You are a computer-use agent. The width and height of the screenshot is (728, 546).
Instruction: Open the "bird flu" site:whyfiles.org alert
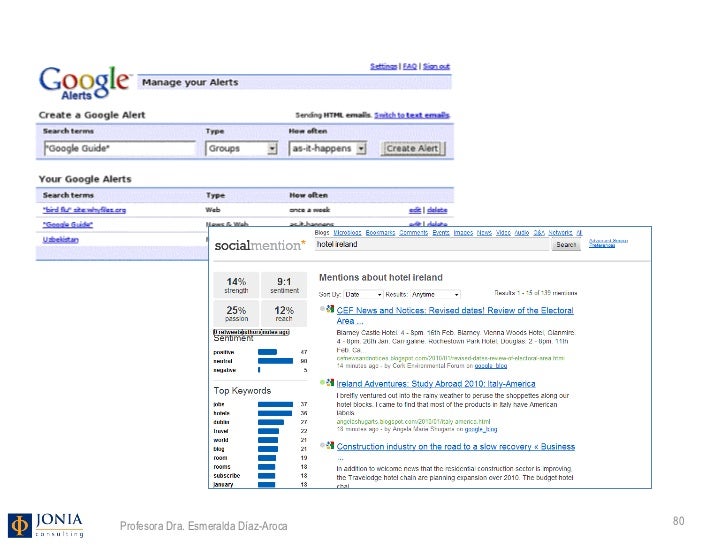(84, 210)
